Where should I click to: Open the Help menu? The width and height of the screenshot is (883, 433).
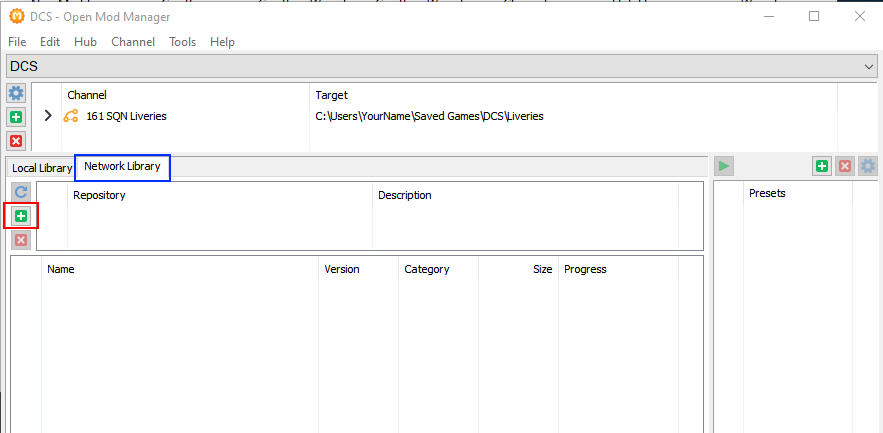pos(222,42)
